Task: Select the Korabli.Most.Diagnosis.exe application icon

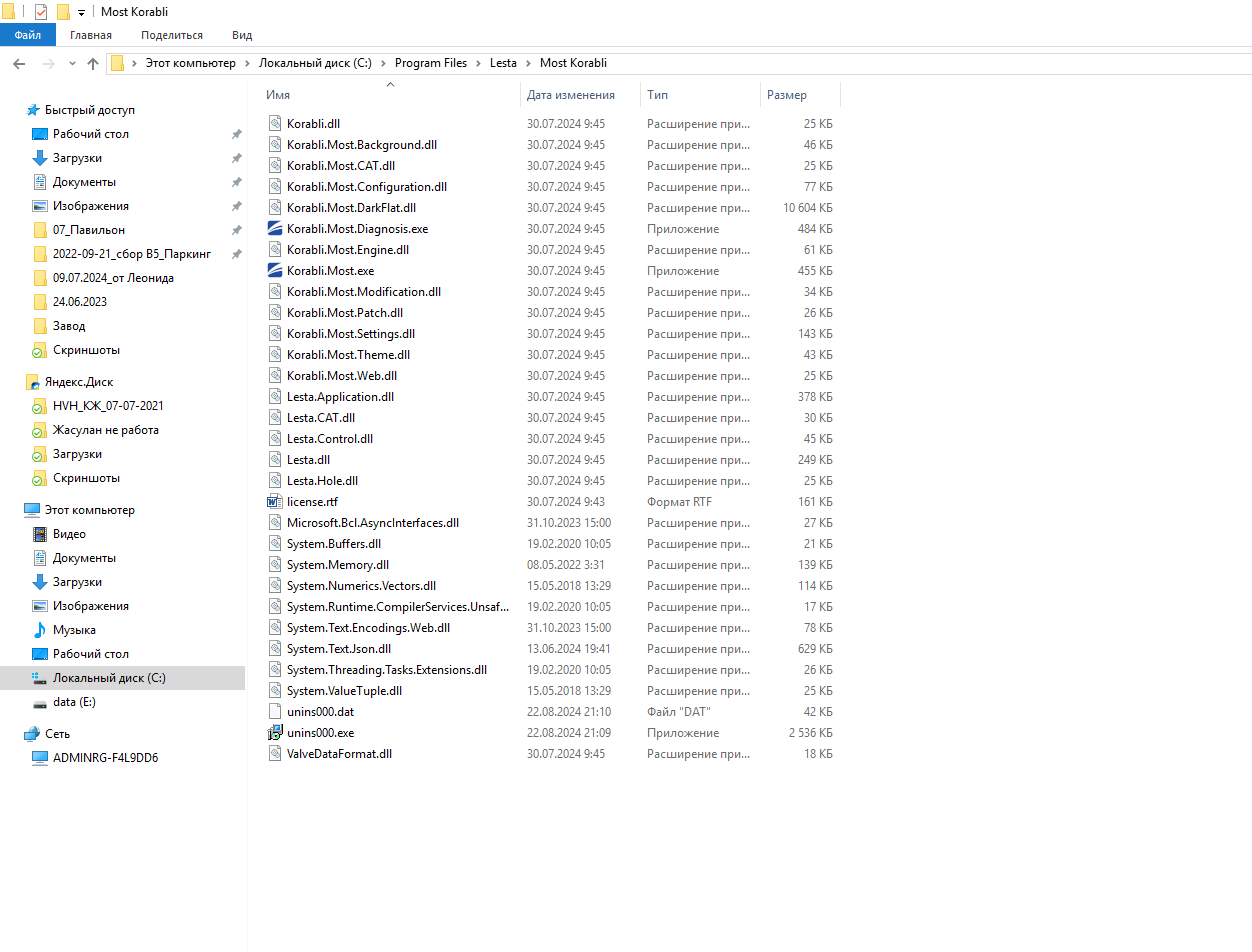Action: [275, 229]
